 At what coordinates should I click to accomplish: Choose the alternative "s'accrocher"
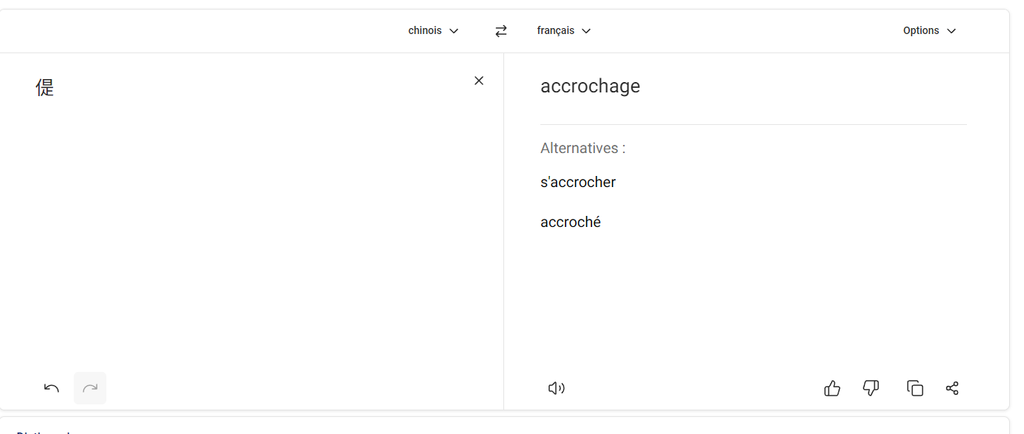point(578,182)
